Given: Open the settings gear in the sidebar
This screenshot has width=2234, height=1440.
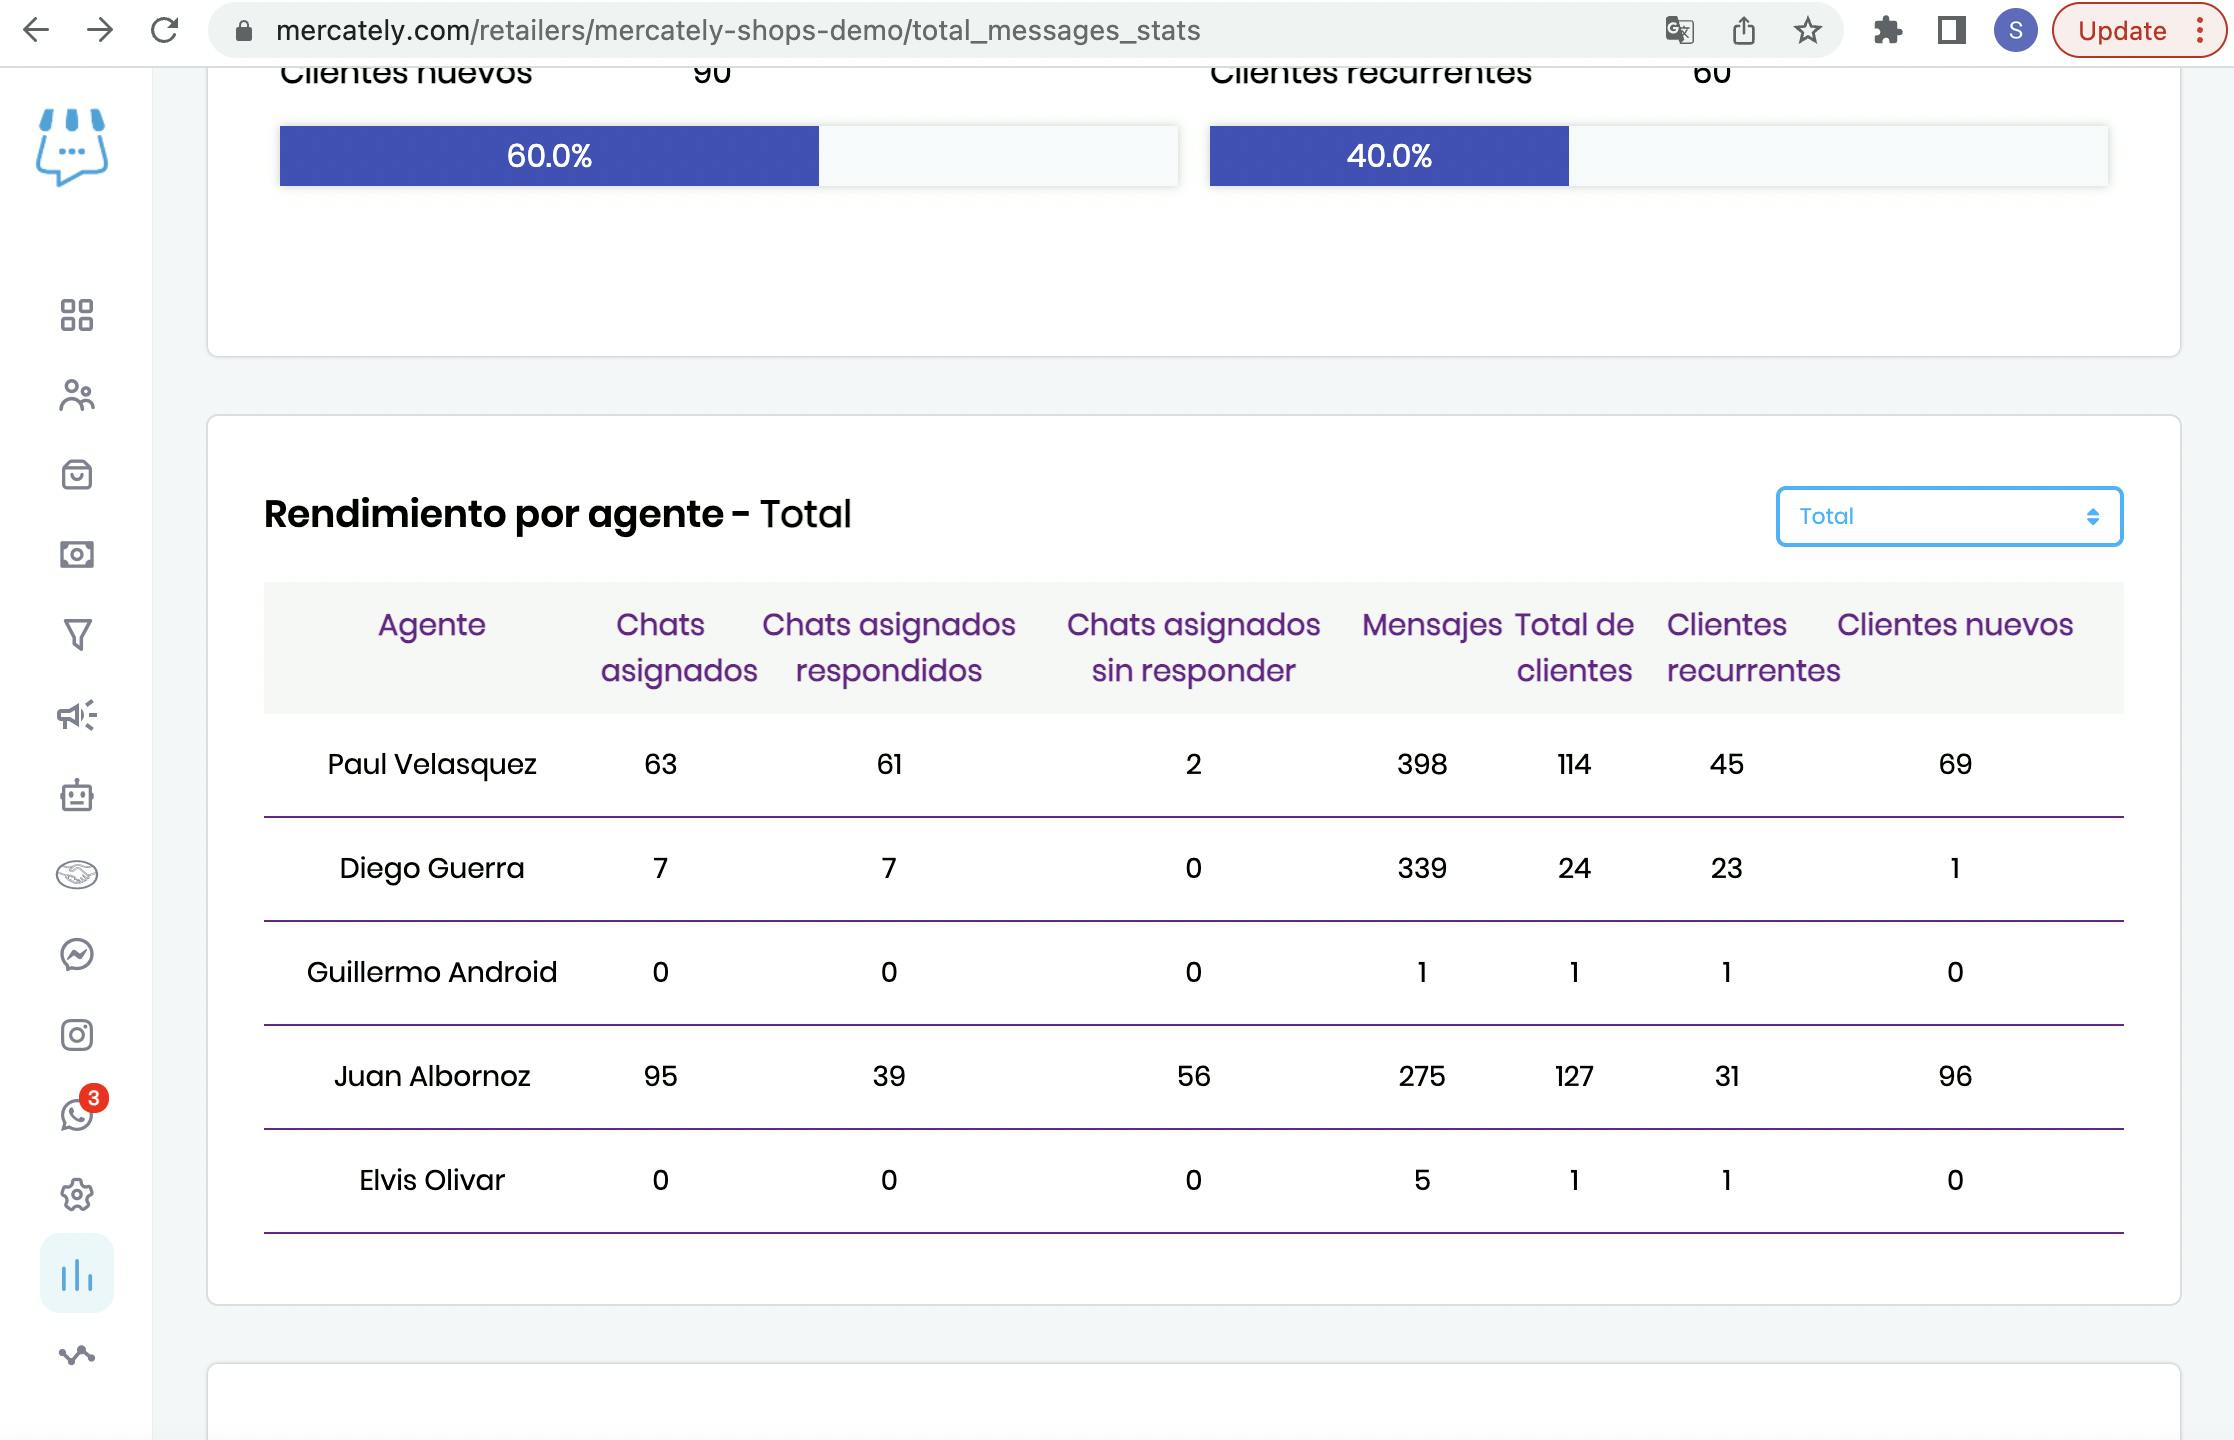Looking at the screenshot, I should [77, 1195].
